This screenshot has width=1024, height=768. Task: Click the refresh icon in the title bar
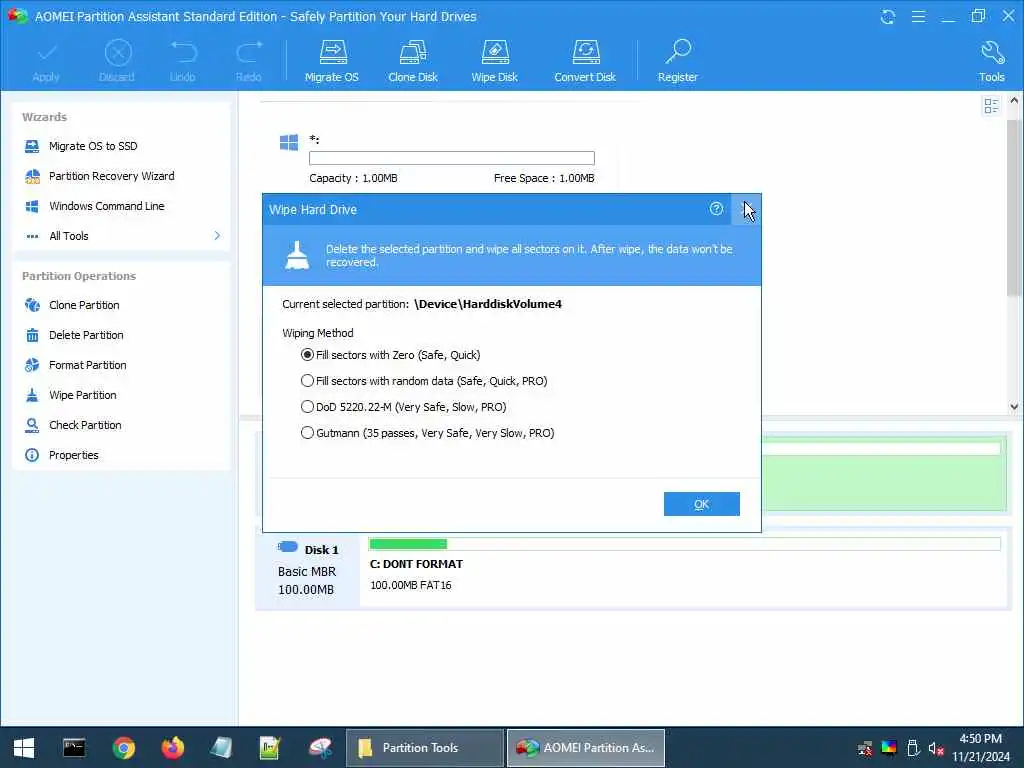coord(888,16)
